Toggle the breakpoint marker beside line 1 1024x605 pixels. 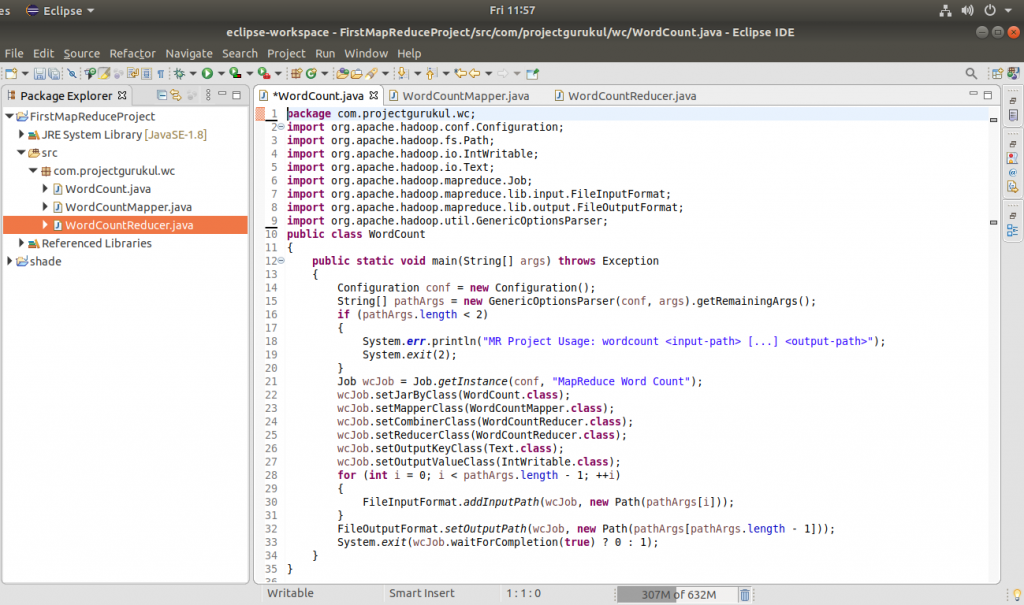[x=259, y=113]
